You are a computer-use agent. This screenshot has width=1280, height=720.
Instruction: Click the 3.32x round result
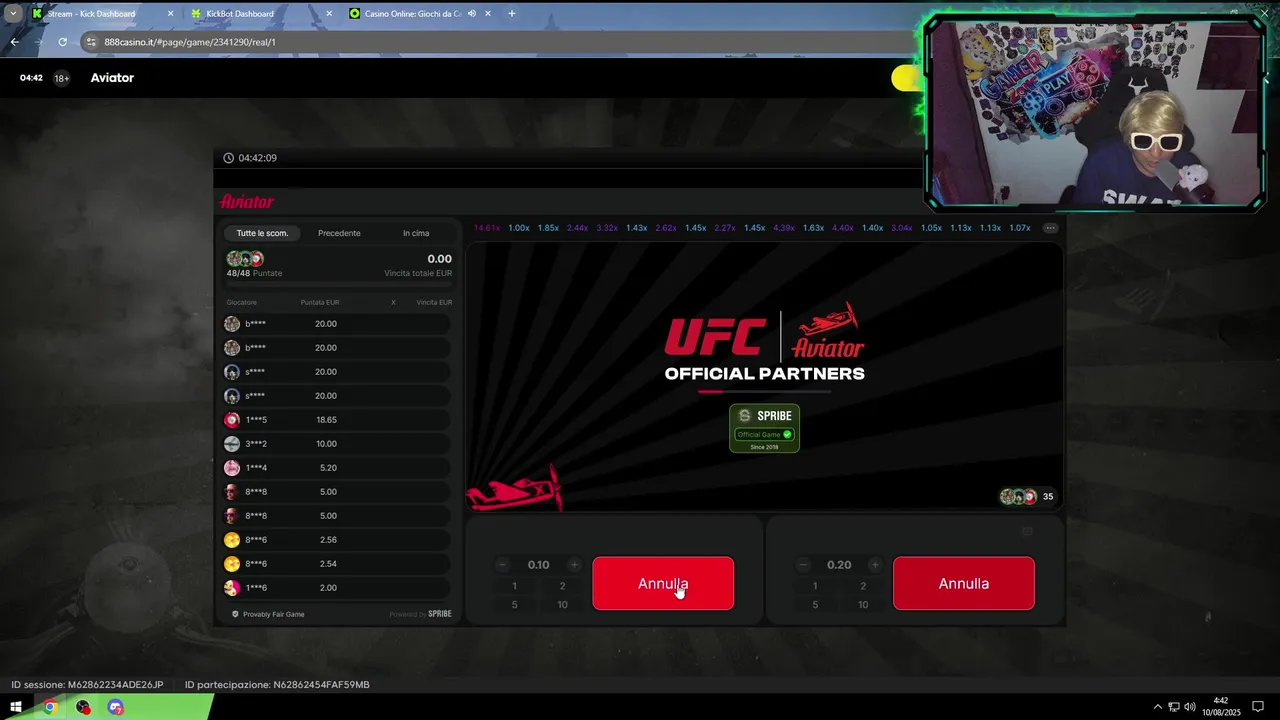(x=607, y=228)
